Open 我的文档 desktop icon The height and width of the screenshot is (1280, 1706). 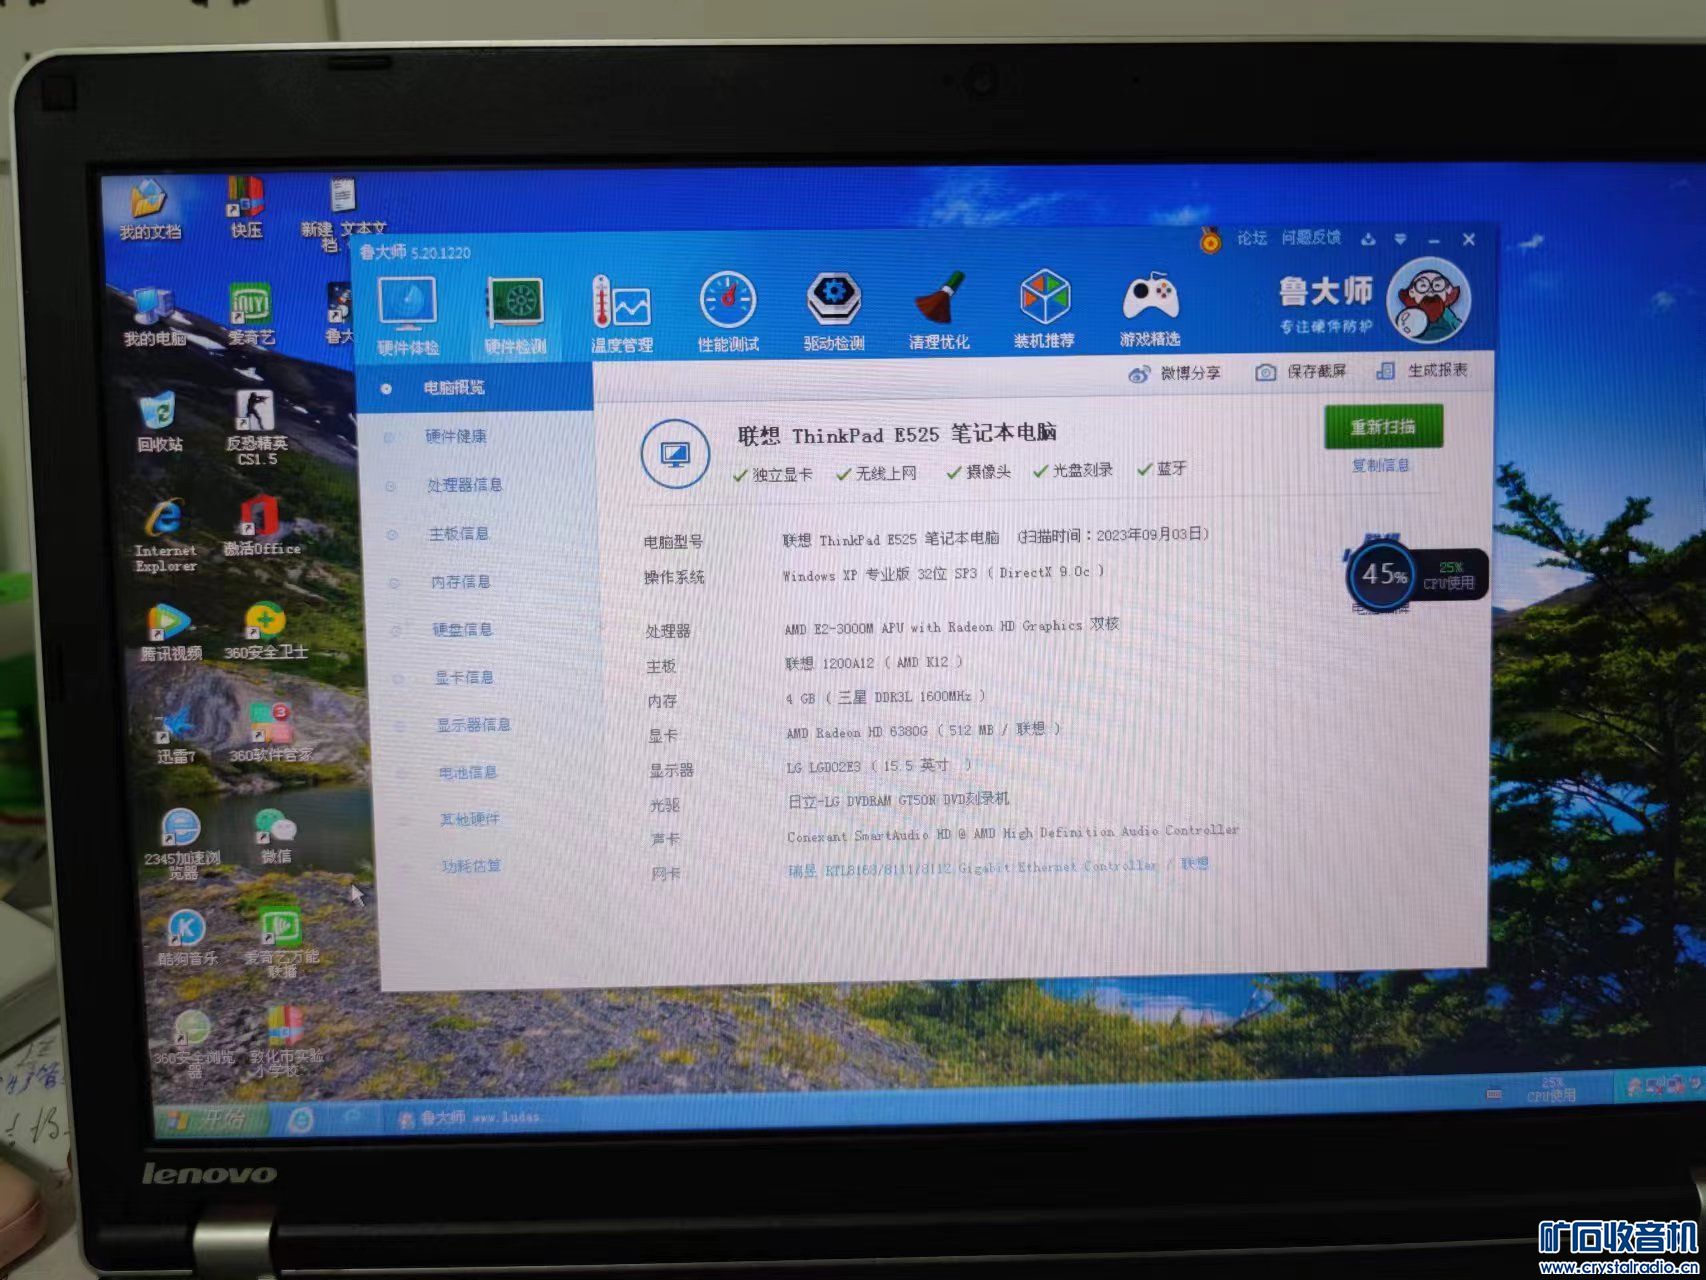(150, 210)
